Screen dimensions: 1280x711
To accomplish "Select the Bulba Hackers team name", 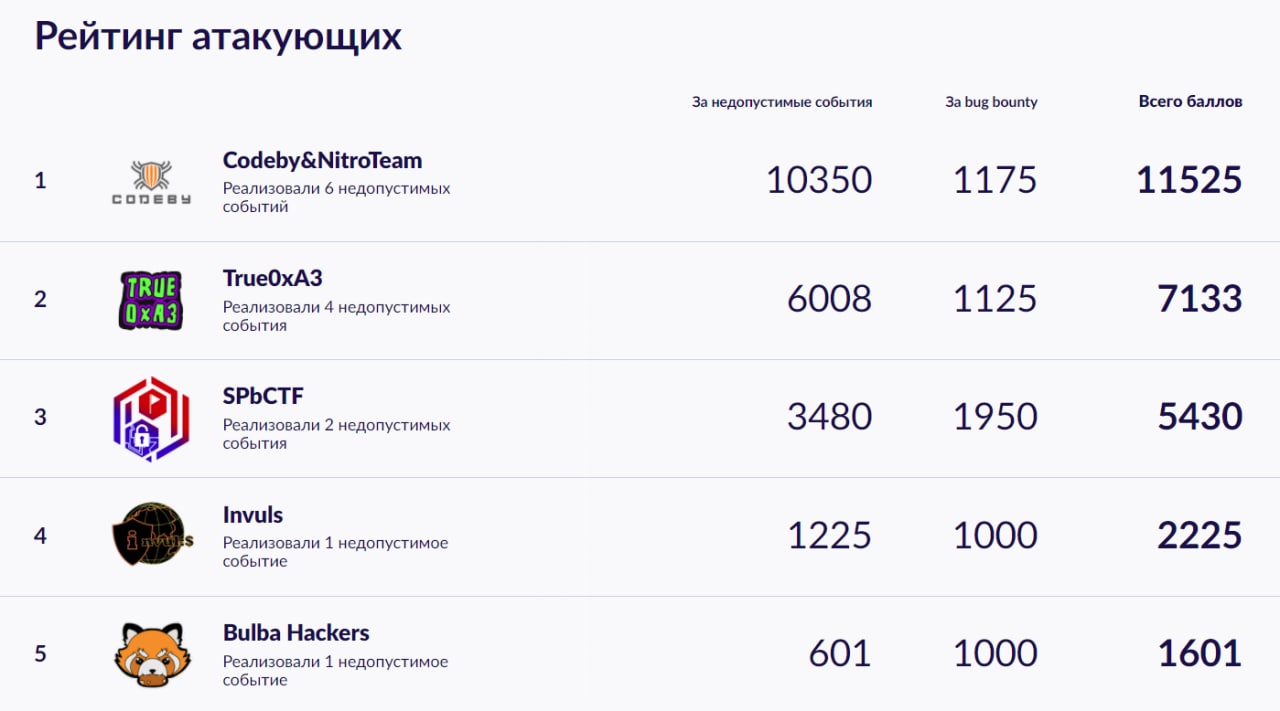I will 296,633.
